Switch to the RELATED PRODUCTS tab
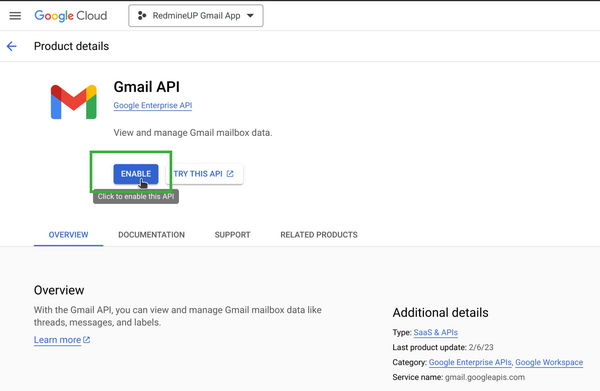This screenshot has width=600, height=391. [x=319, y=235]
